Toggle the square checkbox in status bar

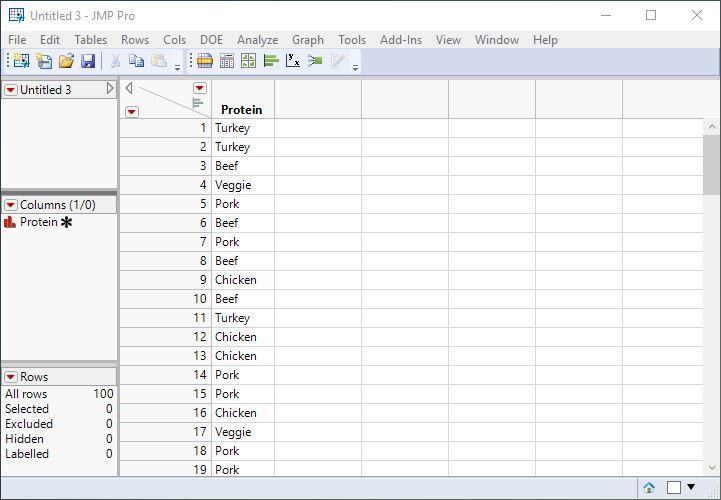click(x=674, y=487)
